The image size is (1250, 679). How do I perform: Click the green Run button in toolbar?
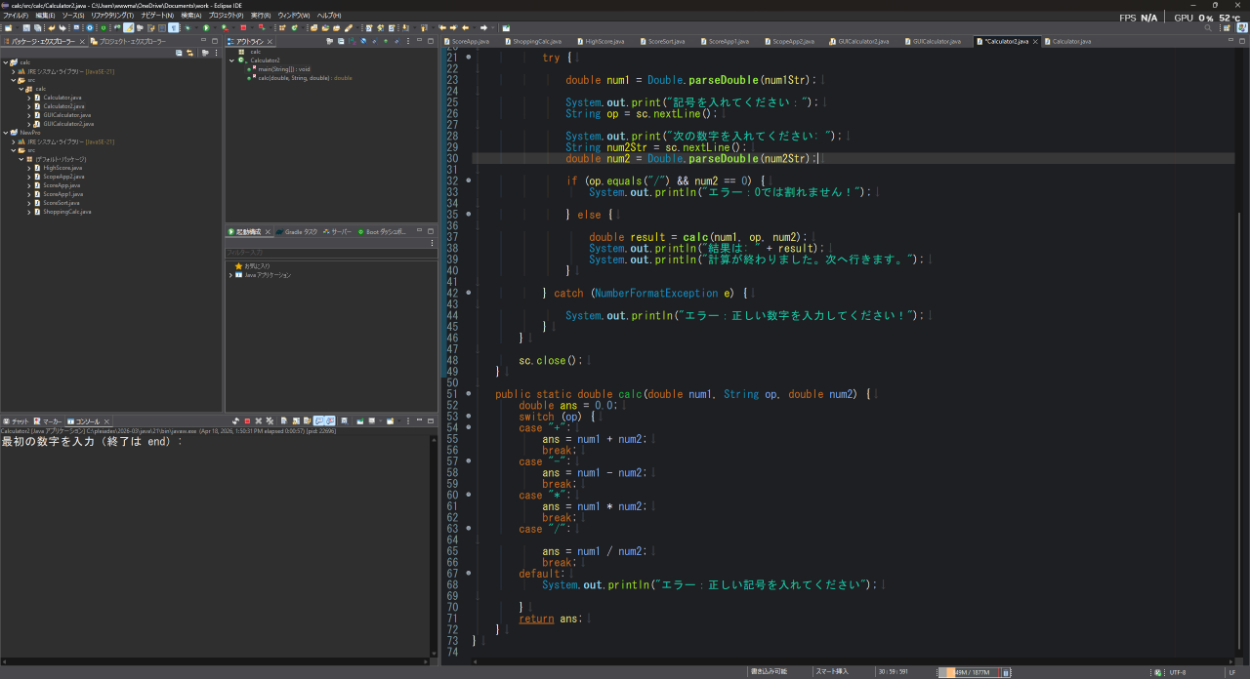pyautogui.click(x=206, y=28)
